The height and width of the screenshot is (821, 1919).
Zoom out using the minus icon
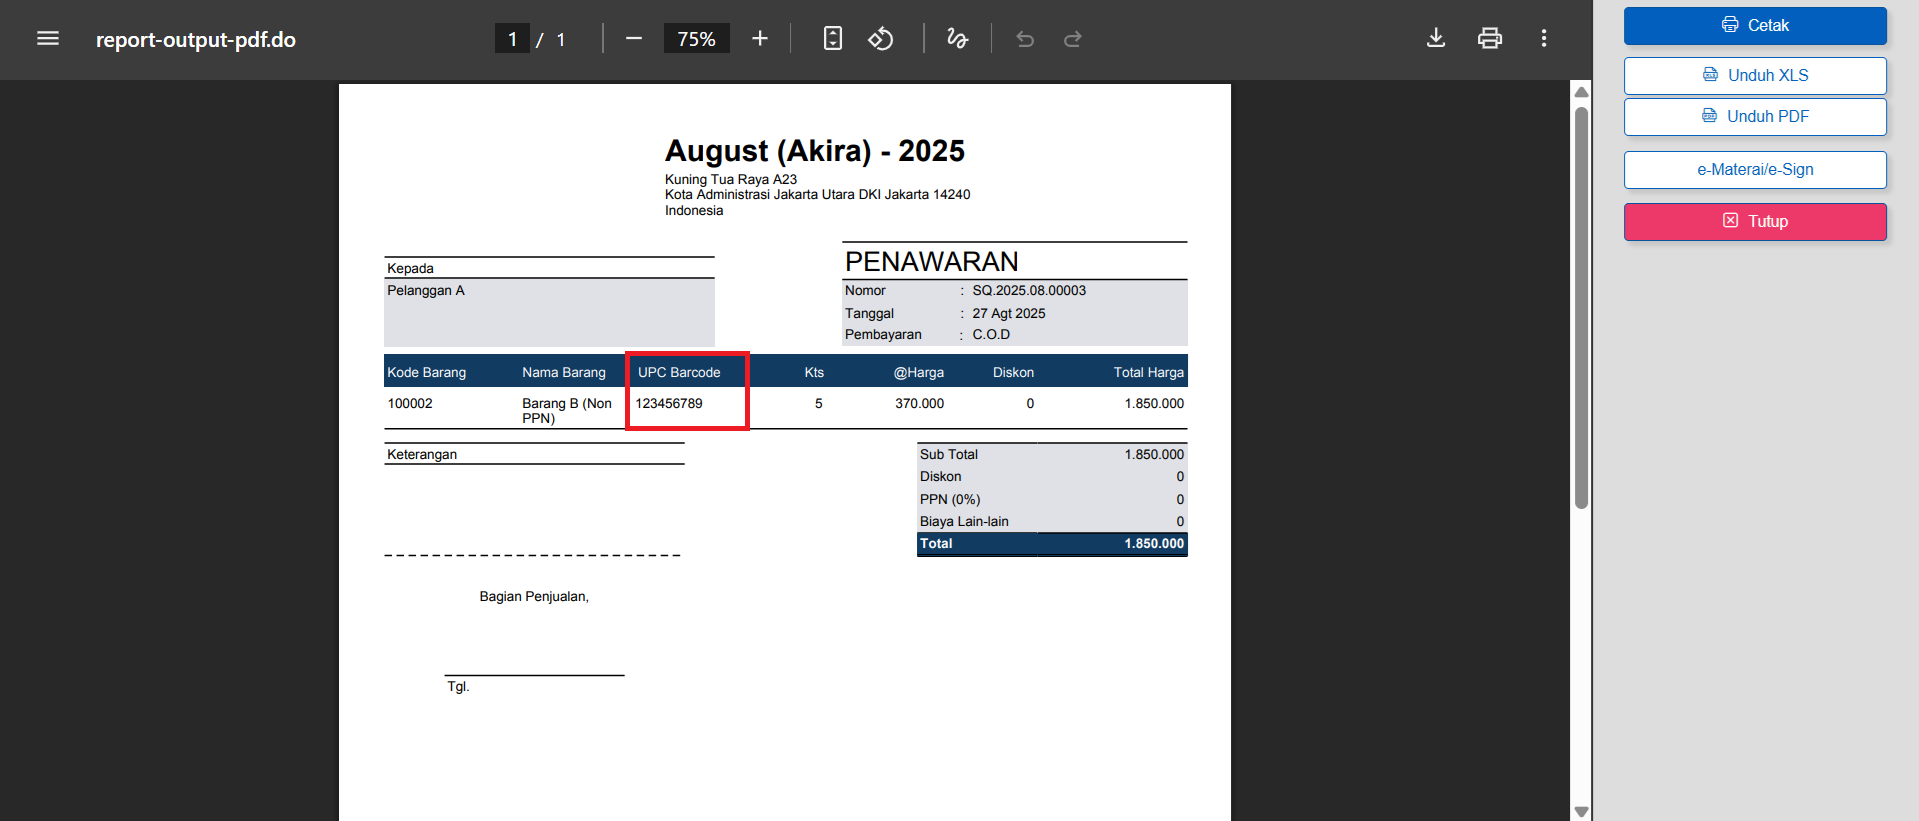pyautogui.click(x=634, y=39)
